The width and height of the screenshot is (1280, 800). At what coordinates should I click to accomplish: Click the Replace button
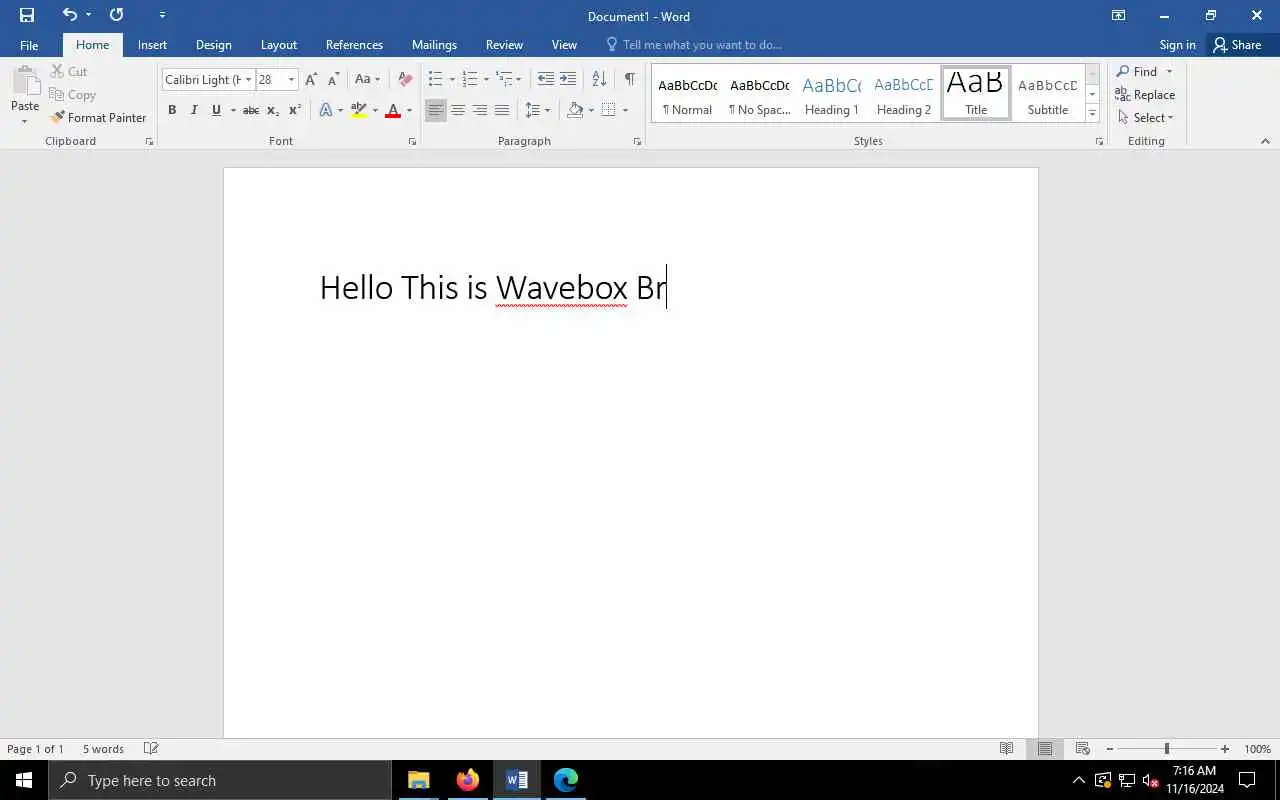[1146, 95]
